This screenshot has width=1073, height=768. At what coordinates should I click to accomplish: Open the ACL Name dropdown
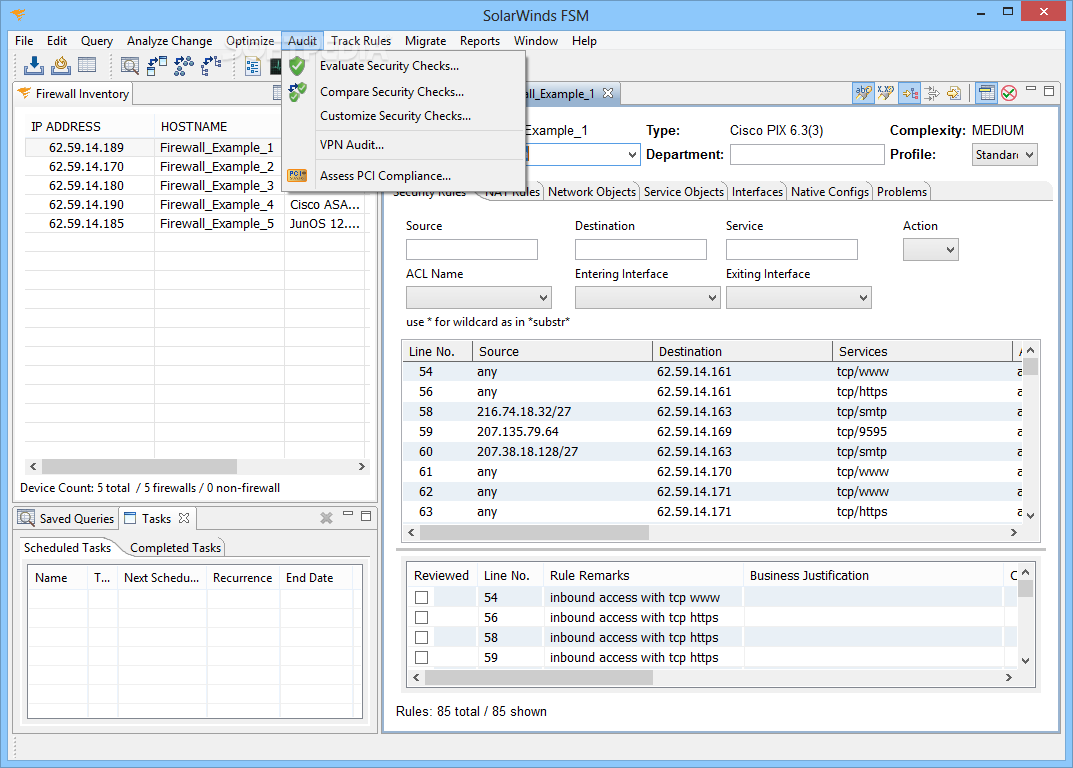478,298
